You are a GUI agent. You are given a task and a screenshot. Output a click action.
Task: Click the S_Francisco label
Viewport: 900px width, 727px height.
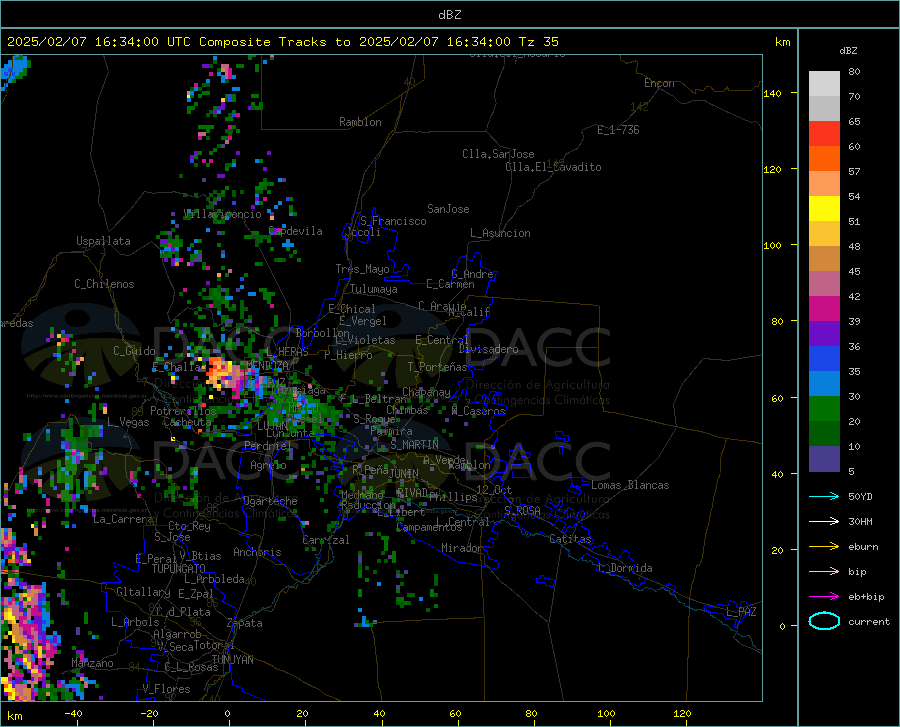tap(393, 221)
